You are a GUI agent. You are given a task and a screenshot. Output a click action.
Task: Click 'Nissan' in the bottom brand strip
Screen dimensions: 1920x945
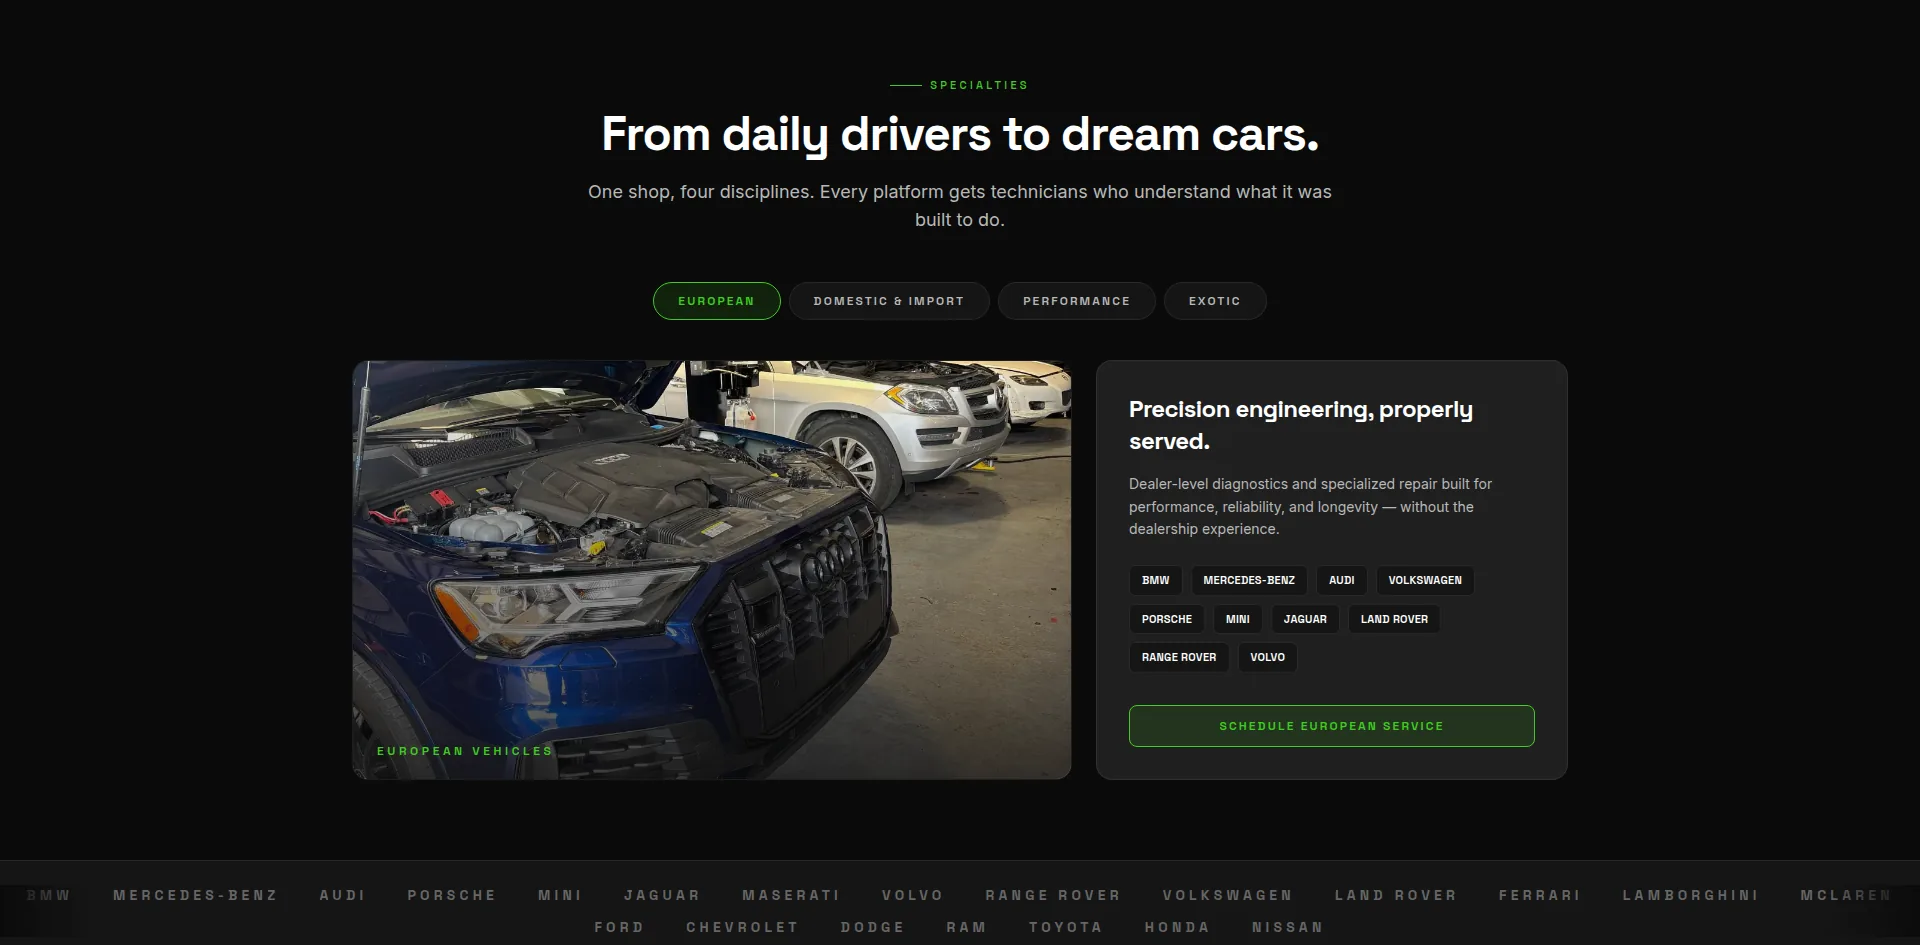(1287, 927)
